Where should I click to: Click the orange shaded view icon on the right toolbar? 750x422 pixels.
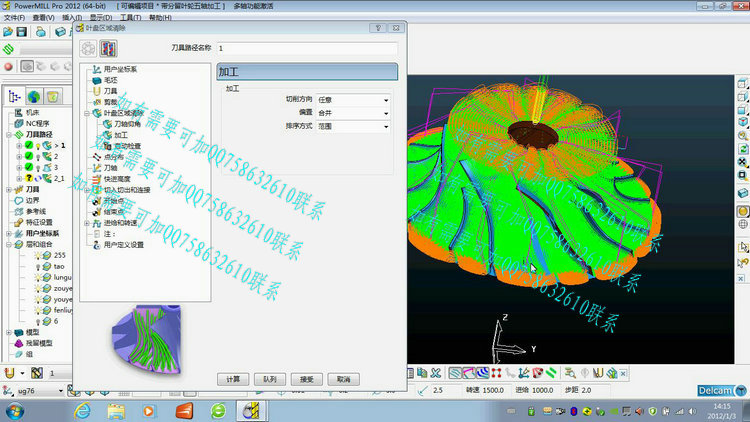(742, 211)
